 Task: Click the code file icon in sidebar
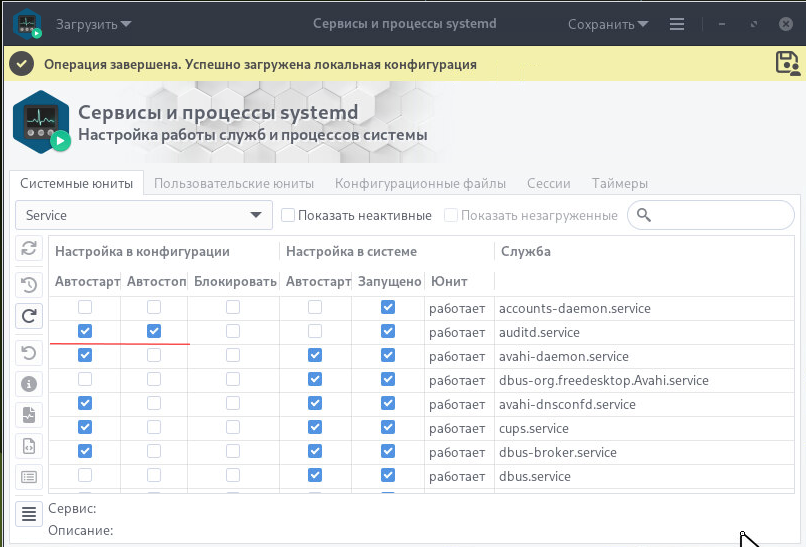tap(29, 446)
